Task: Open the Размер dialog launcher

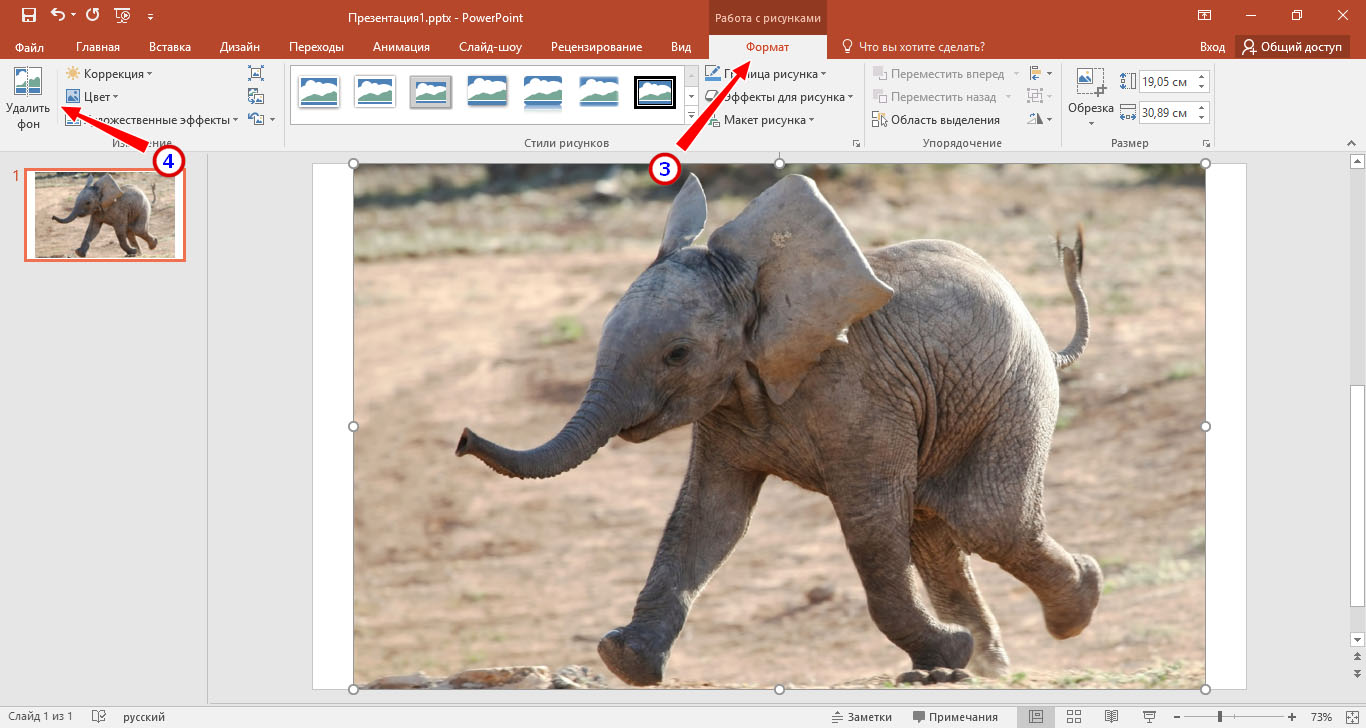Action: 1206,144
